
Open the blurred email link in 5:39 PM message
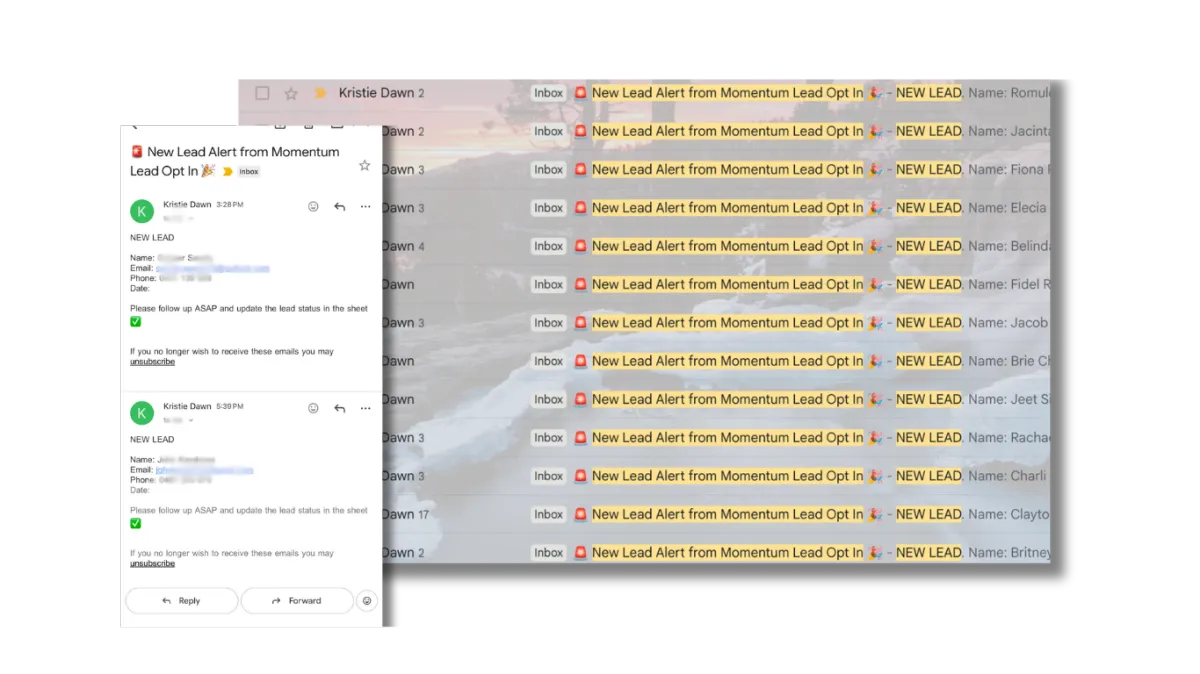pyautogui.click(x=204, y=470)
